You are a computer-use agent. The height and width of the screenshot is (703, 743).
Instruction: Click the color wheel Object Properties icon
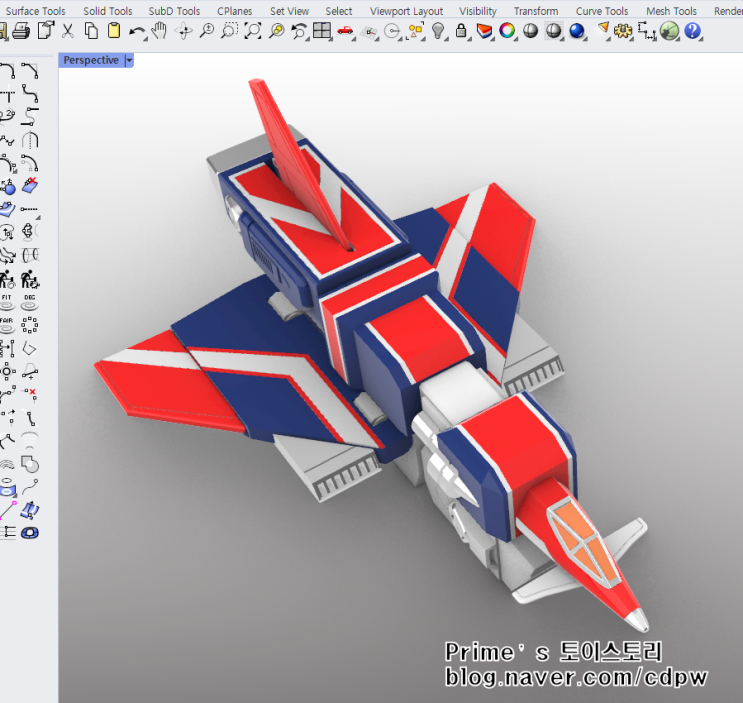[x=507, y=31]
